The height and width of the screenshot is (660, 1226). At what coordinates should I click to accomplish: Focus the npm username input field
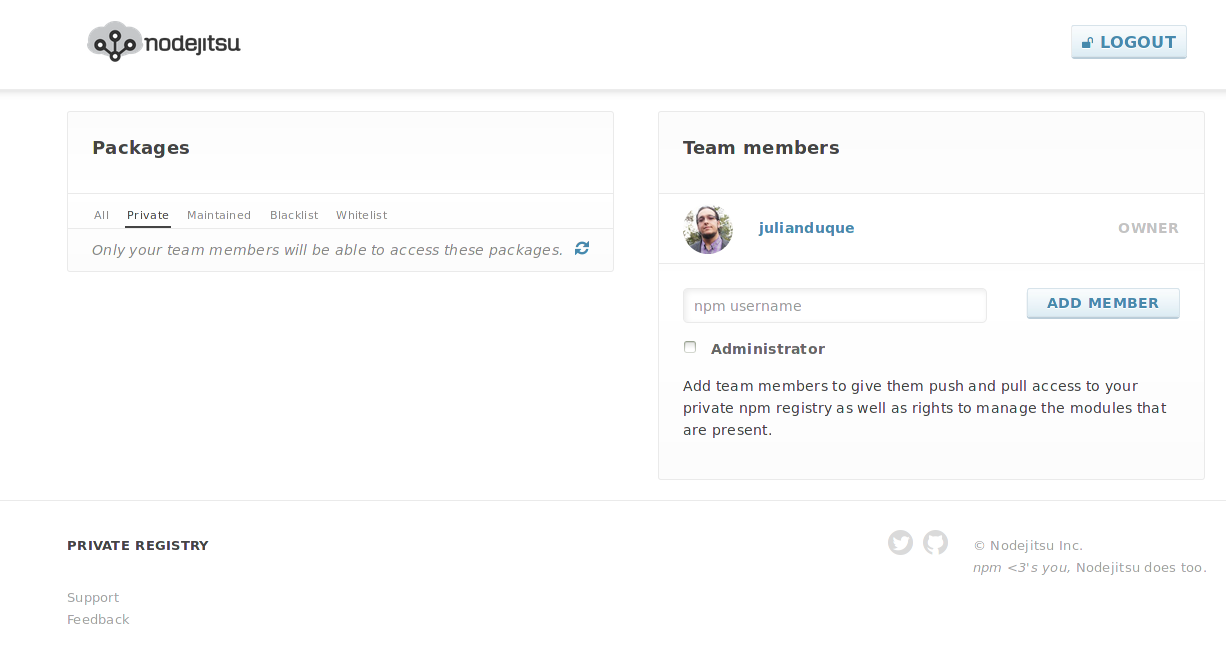(x=835, y=306)
